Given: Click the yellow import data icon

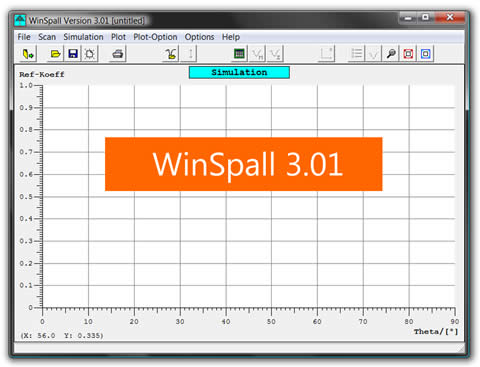Looking at the screenshot, I should 28,54.
